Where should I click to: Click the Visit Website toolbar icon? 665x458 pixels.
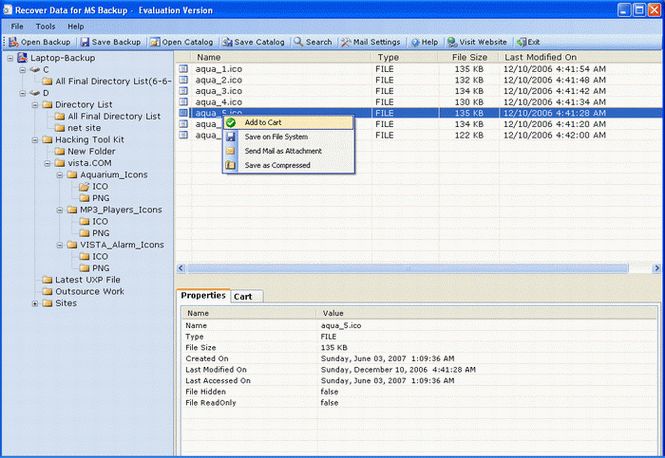(x=478, y=42)
